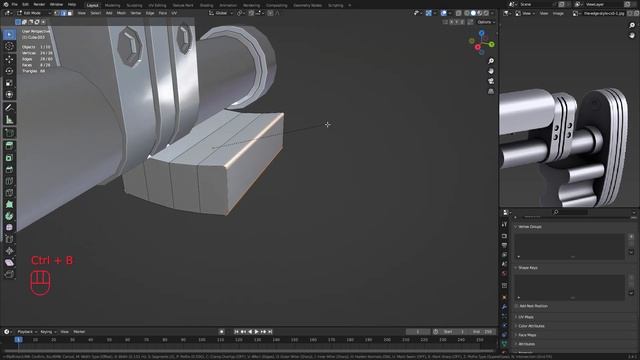Click the Scene name field

pos(535,4)
